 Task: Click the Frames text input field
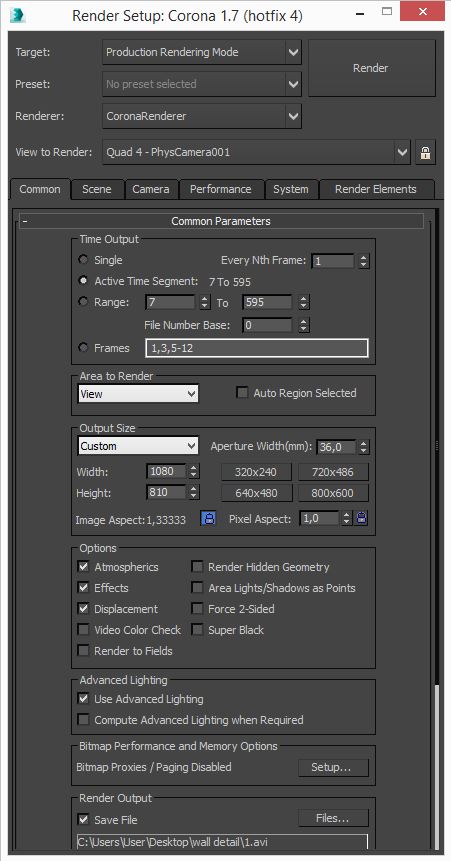(x=257, y=348)
